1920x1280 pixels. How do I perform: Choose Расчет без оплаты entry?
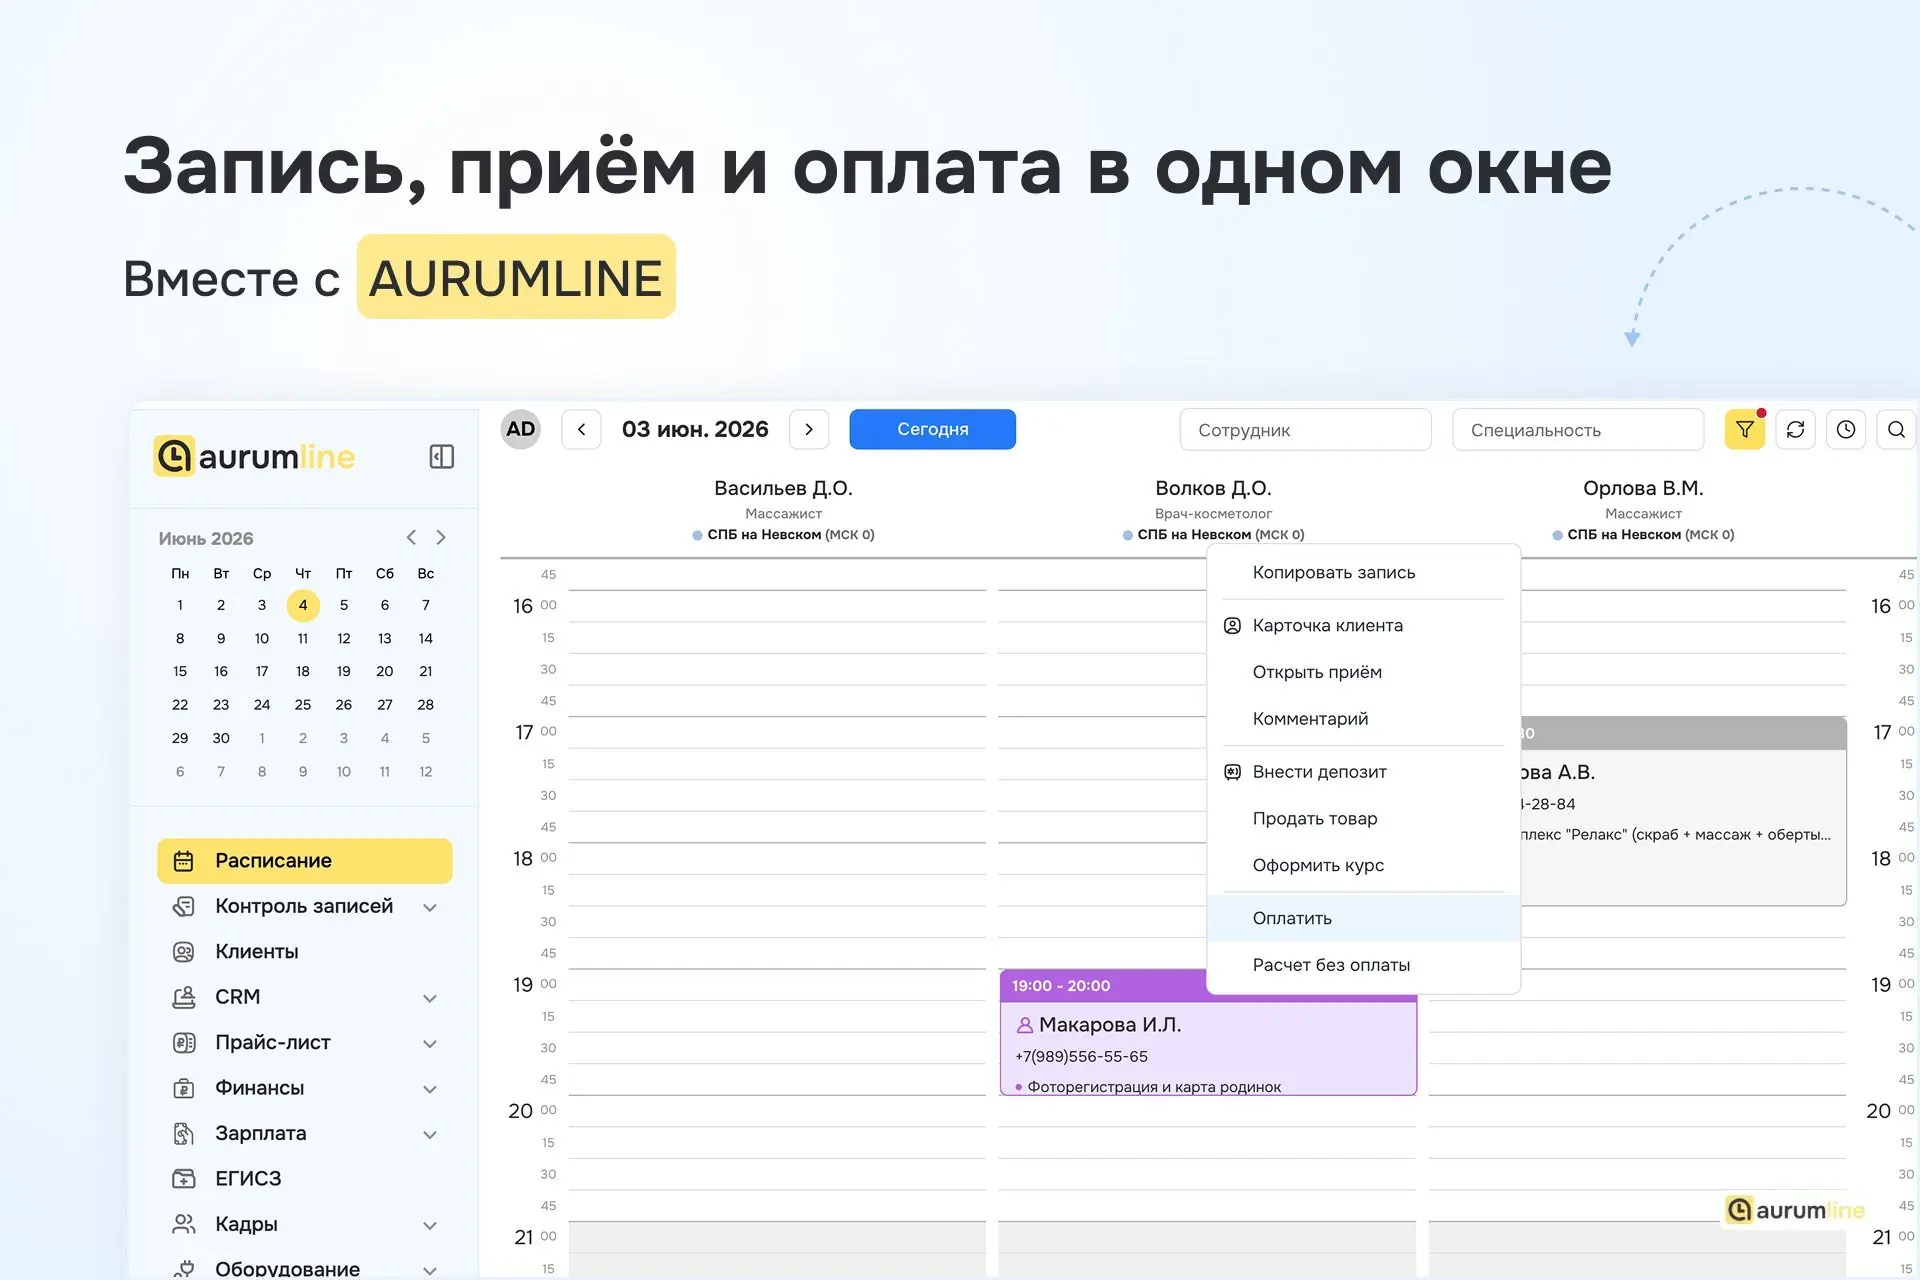pyautogui.click(x=1364, y=965)
